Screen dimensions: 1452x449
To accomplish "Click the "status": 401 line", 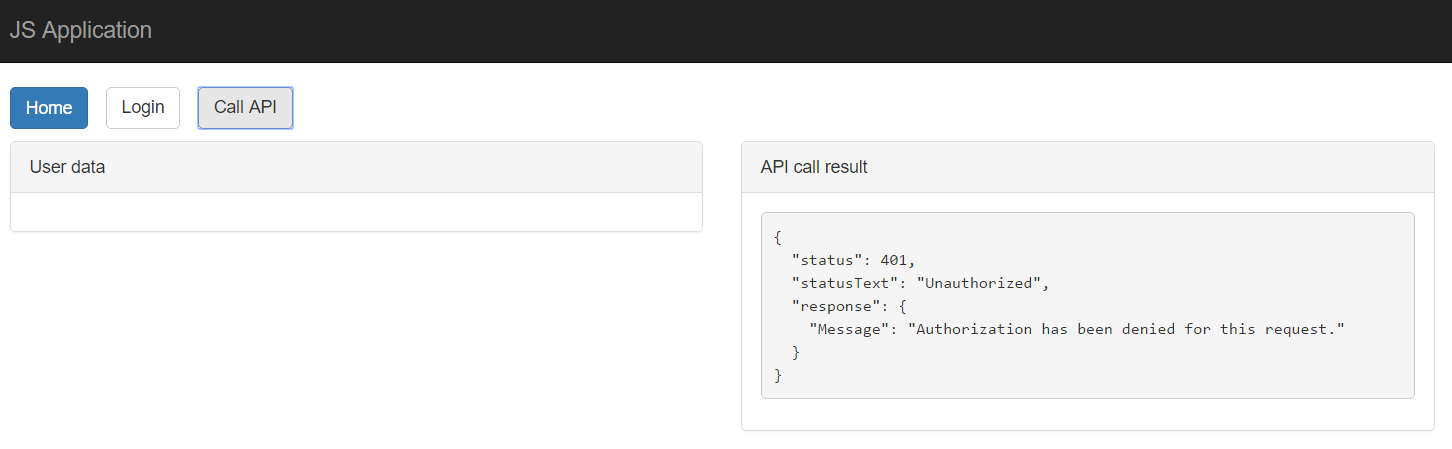I will pos(853,260).
